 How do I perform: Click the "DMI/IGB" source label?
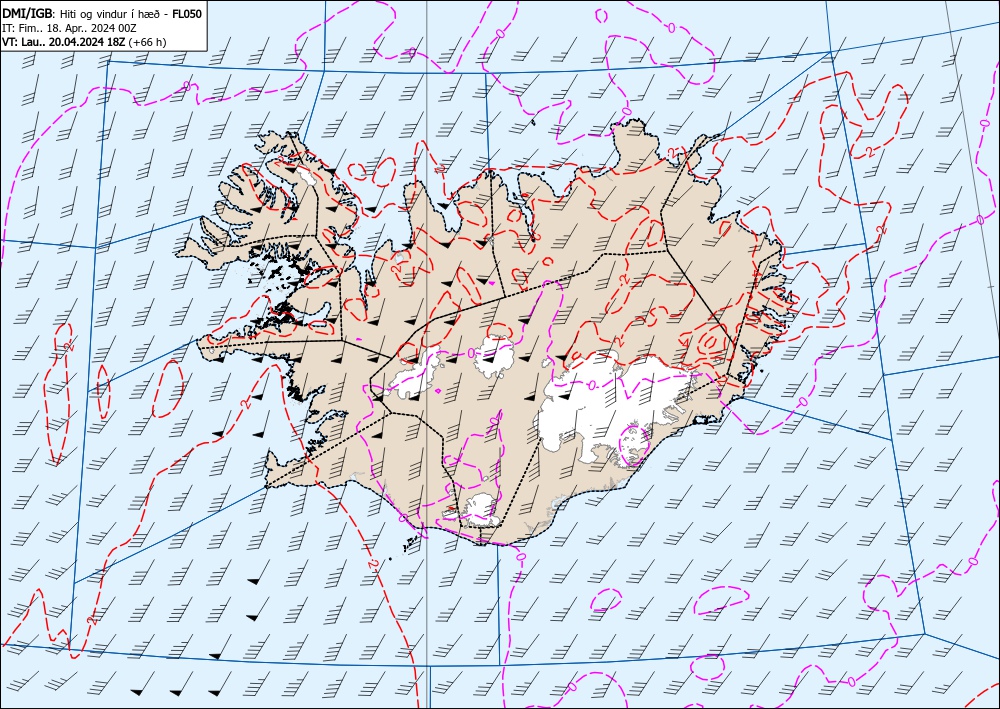point(28,14)
